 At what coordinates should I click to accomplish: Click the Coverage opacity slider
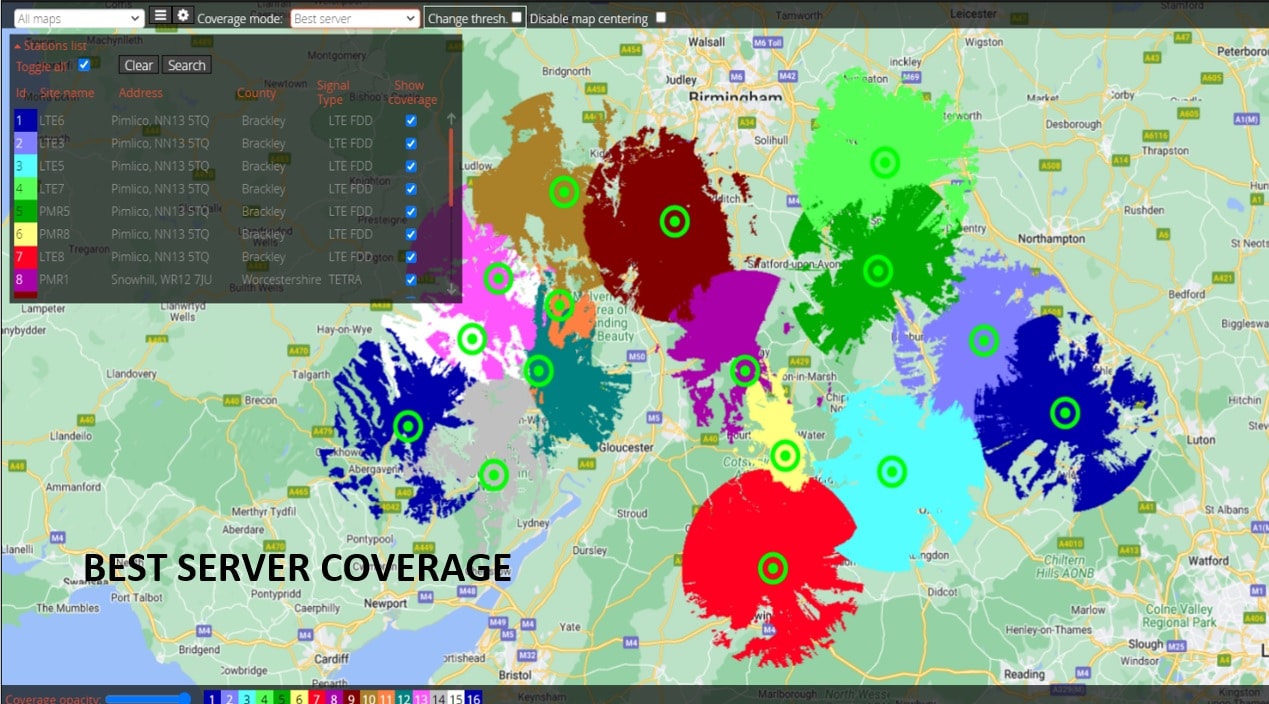pyautogui.click(x=148, y=699)
